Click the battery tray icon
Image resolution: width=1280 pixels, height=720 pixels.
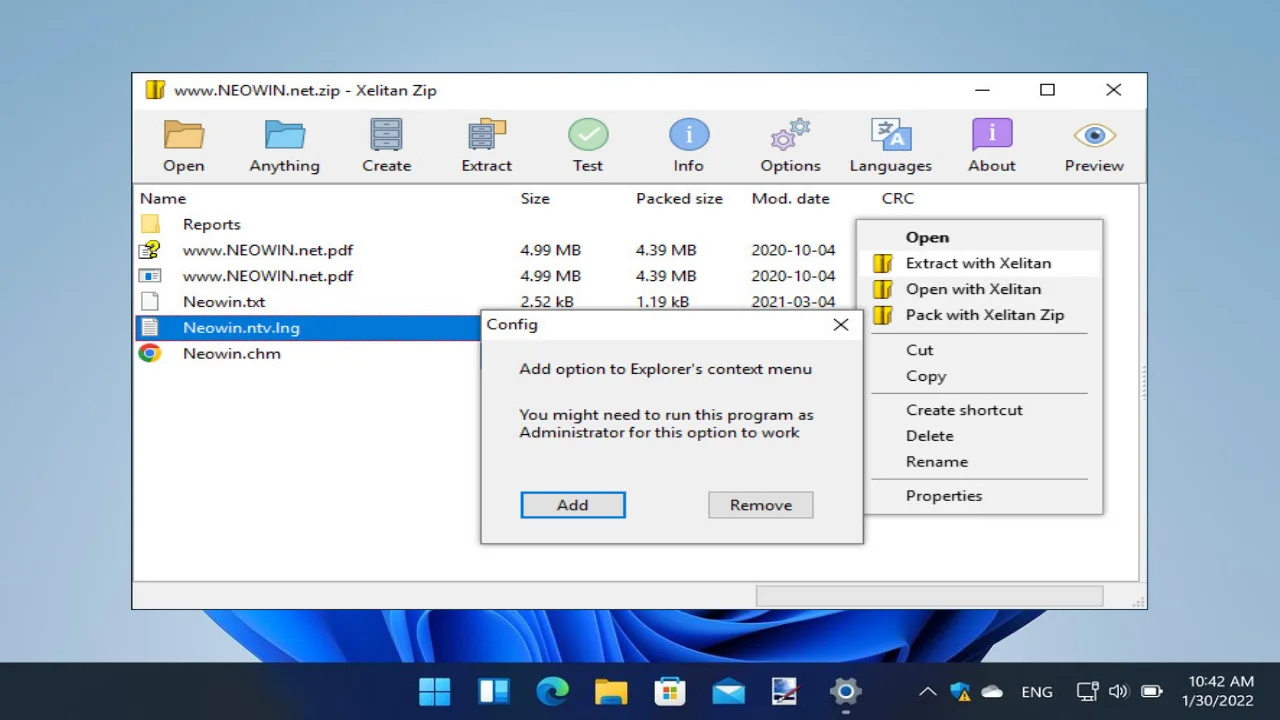[x=1151, y=691]
